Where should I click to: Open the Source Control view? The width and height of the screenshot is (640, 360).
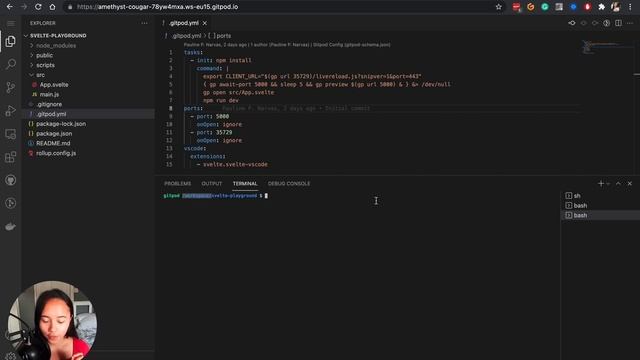(11, 87)
